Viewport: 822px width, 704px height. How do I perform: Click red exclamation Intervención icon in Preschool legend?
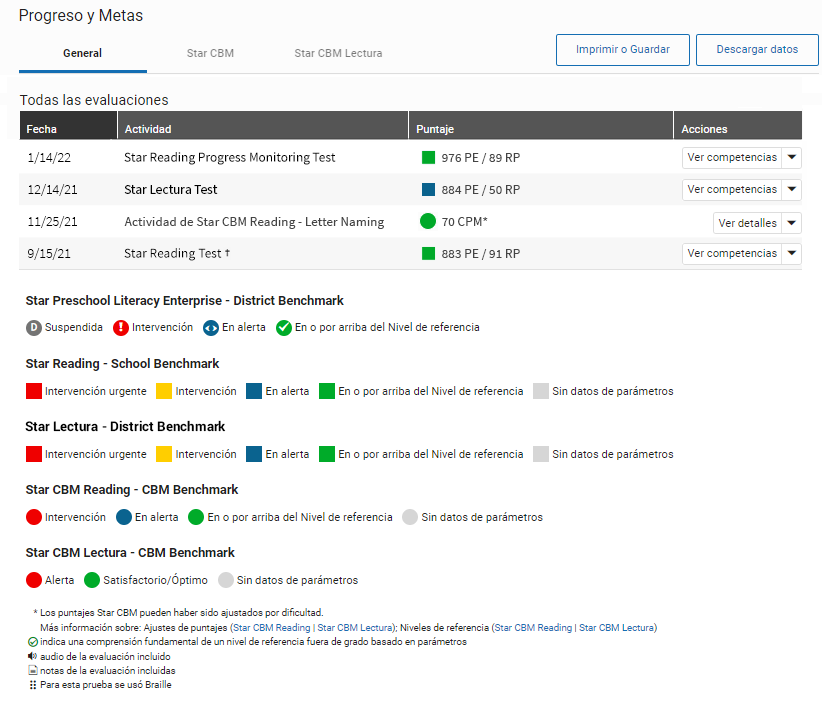(x=121, y=328)
